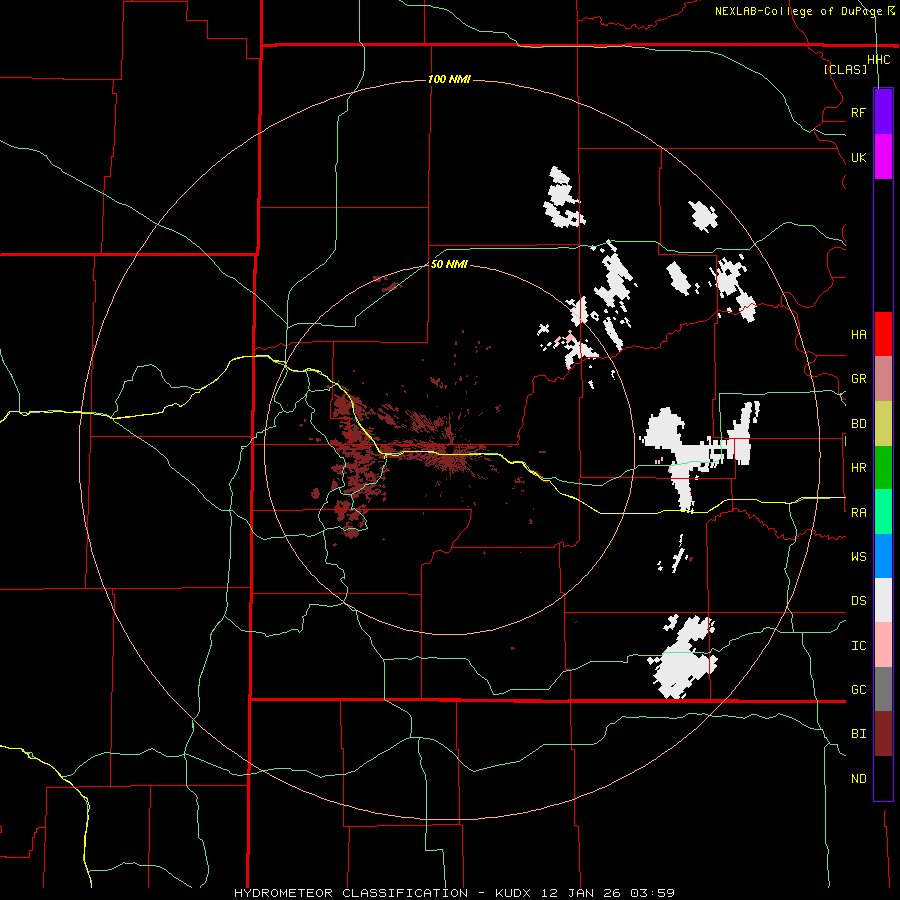Click the RA legend label
Image resolution: width=900 pixels, height=900 pixels.
[858, 513]
